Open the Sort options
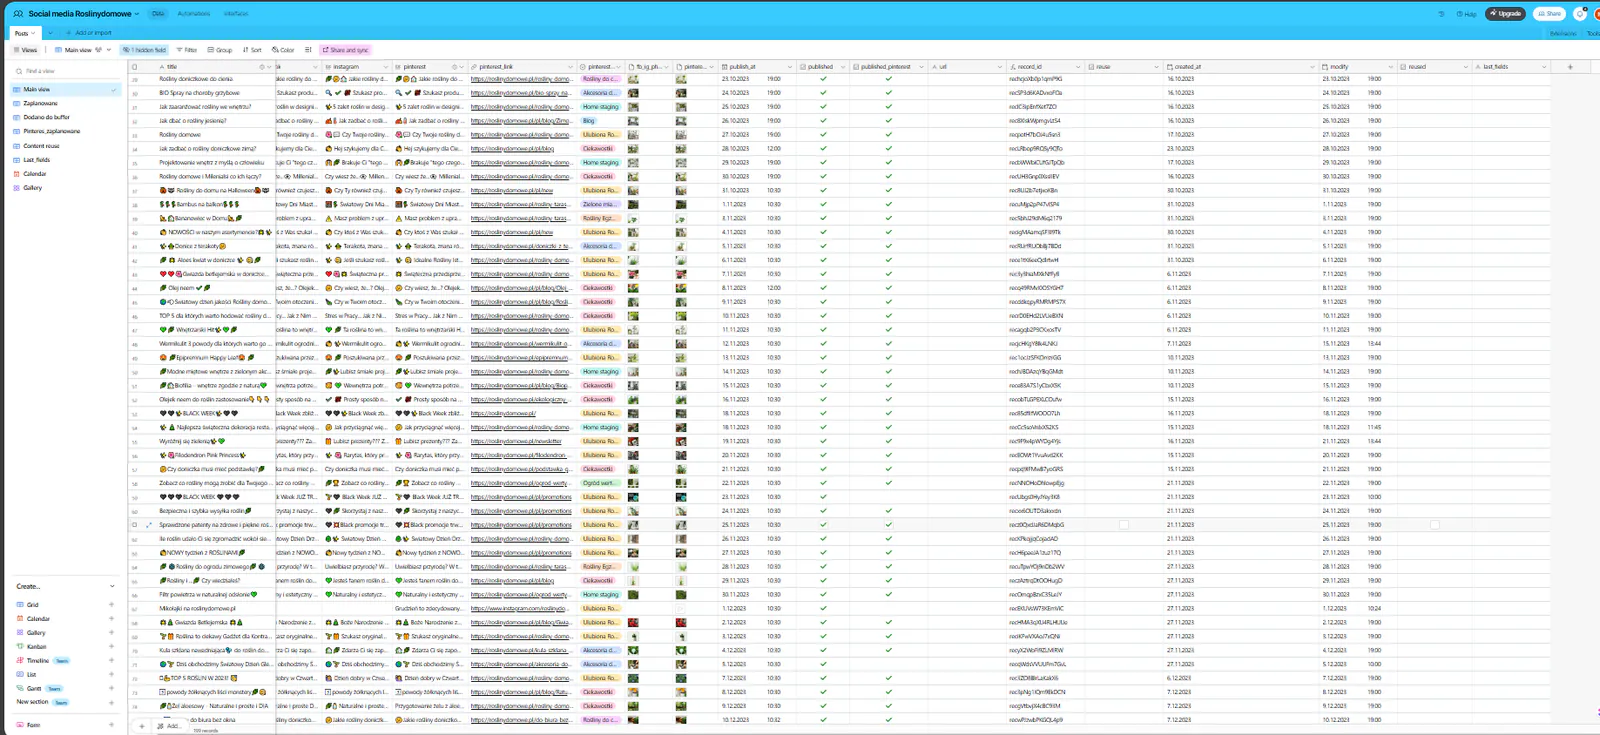Screen dimensions: 1600x735 click(x=252, y=50)
